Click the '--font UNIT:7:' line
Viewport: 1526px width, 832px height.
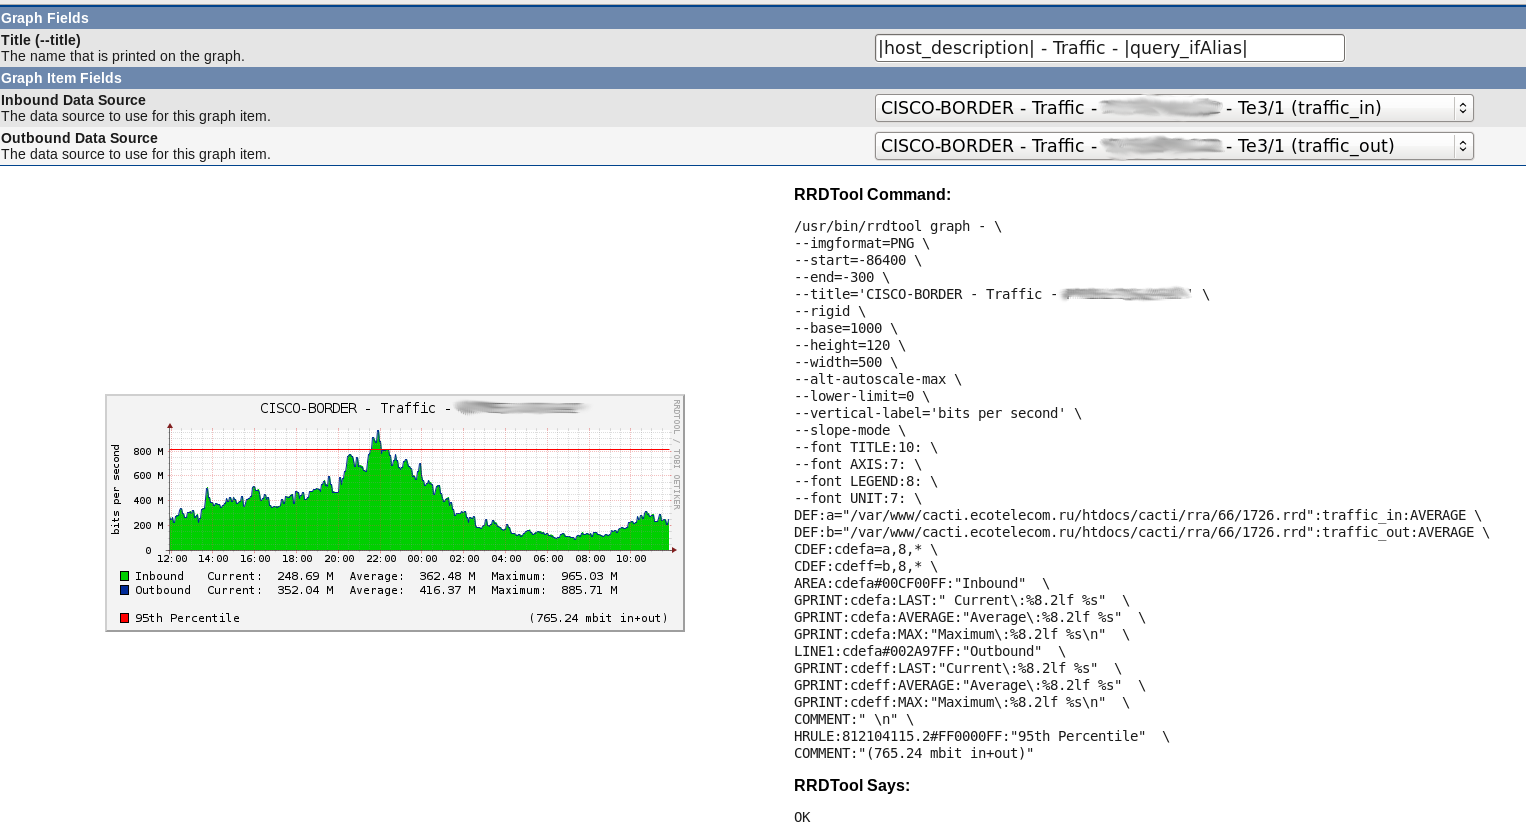(x=858, y=498)
